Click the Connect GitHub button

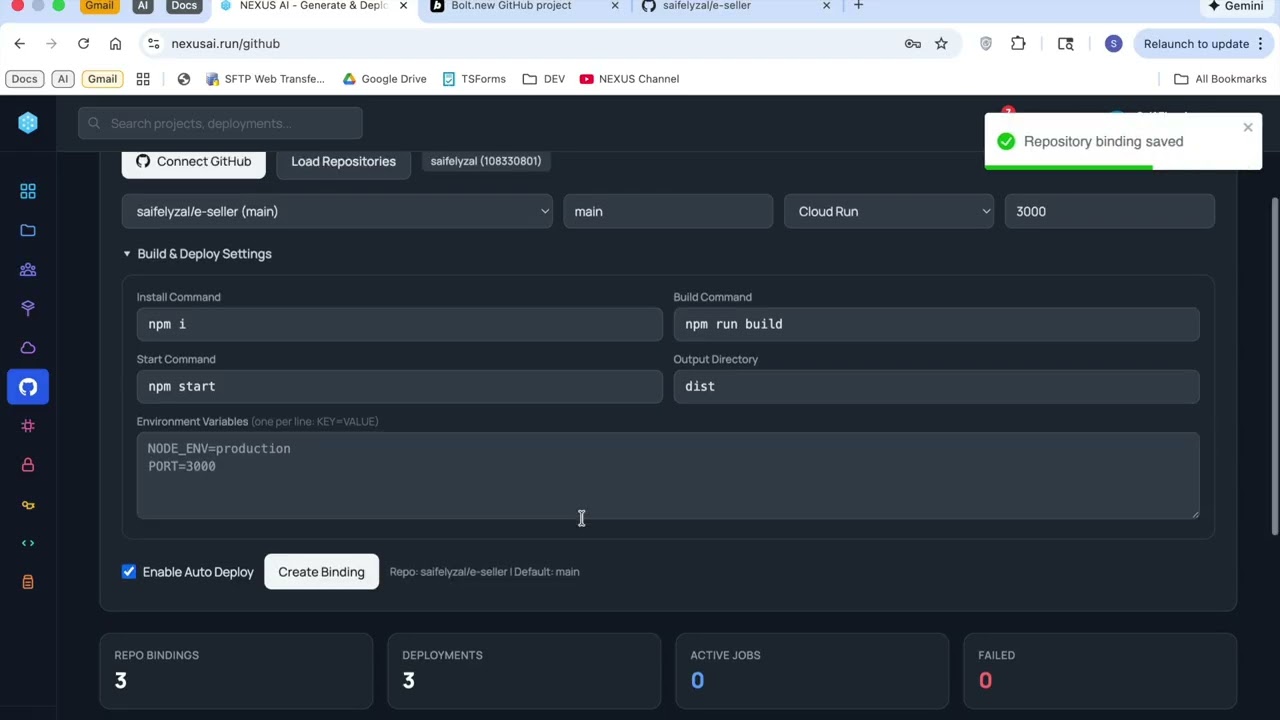(x=194, y=161)
